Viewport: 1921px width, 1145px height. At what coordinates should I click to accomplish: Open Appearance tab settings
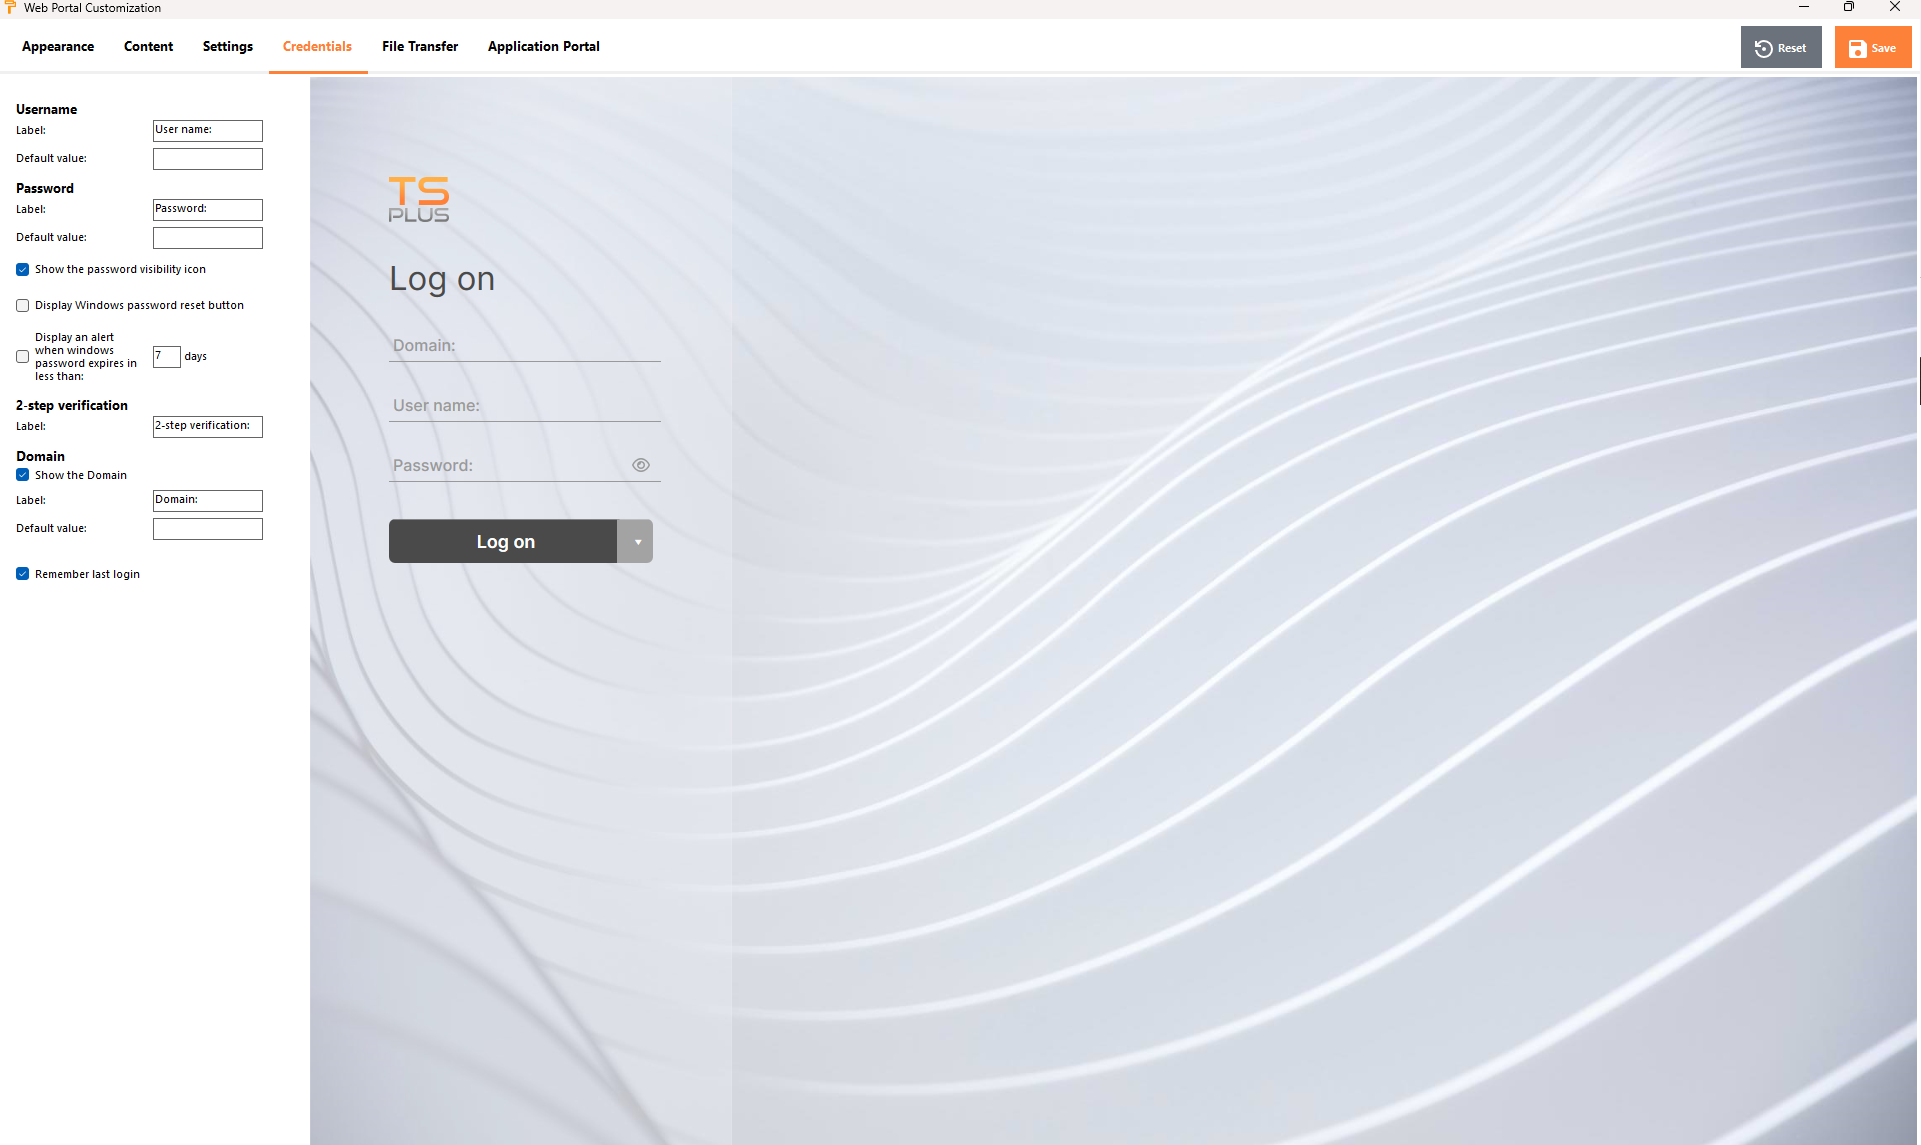pos(57,46)
